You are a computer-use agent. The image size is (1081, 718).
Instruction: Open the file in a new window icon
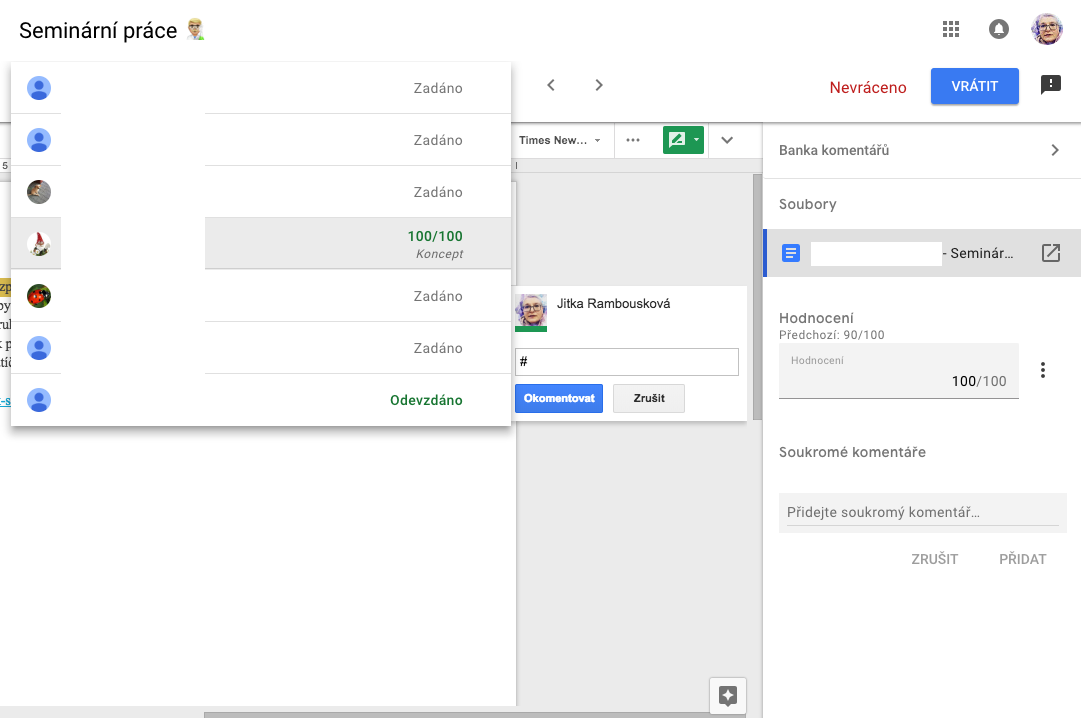(1050, 253)
